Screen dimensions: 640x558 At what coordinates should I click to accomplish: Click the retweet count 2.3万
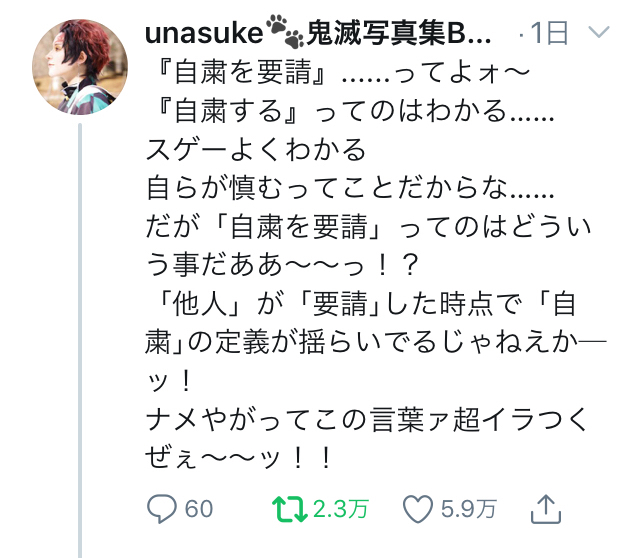tap(340, 509)
